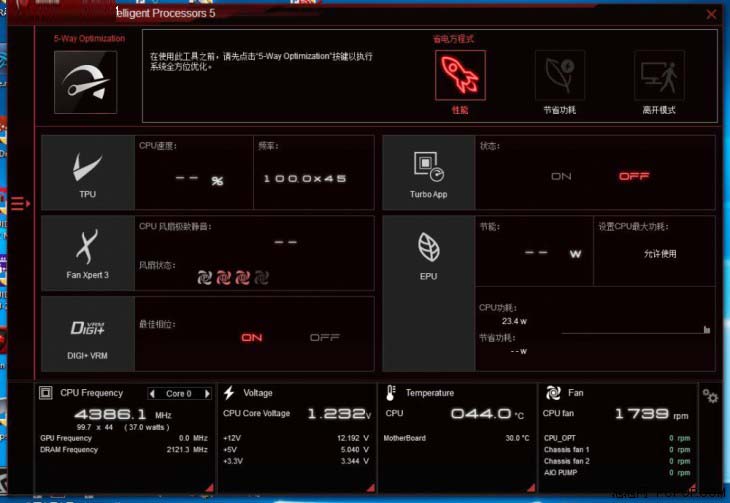The width and height of the screenshot is (730, 503).
Task: Open the TPU panel
Action: click(x=88, y=173)
